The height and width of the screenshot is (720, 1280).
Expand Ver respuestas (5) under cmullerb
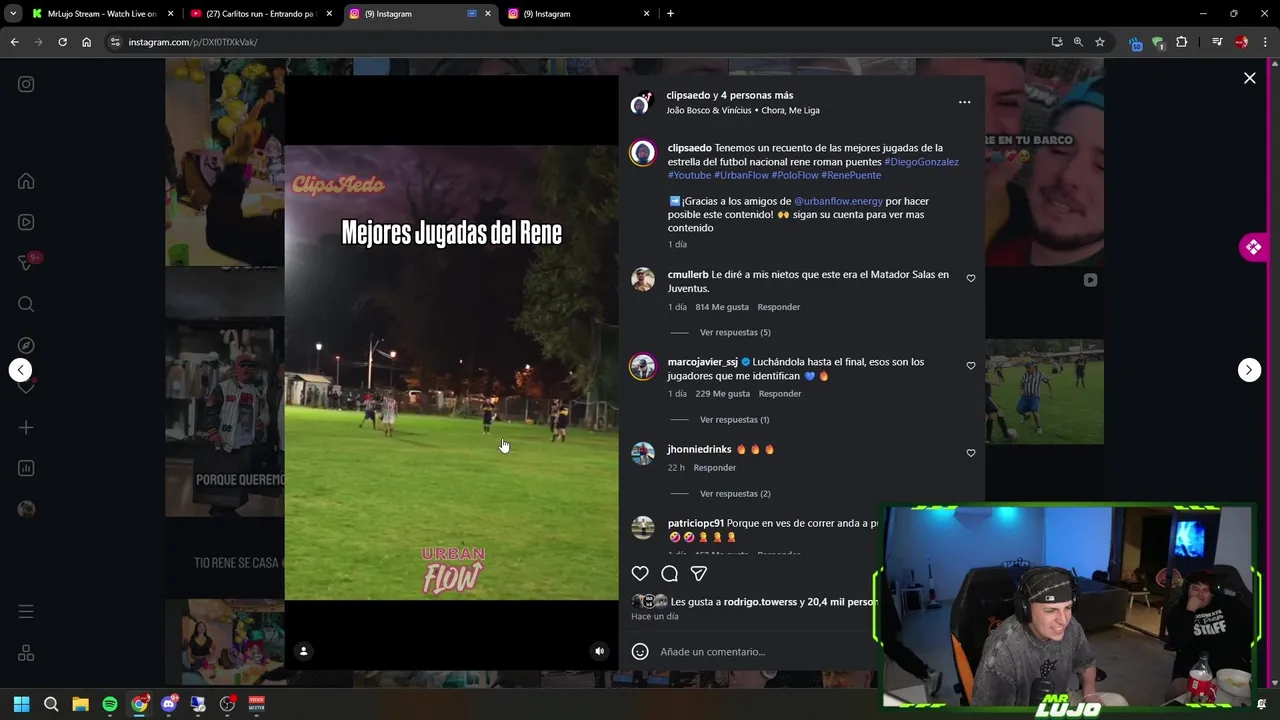pyautogui.click(x=735, y=332)
